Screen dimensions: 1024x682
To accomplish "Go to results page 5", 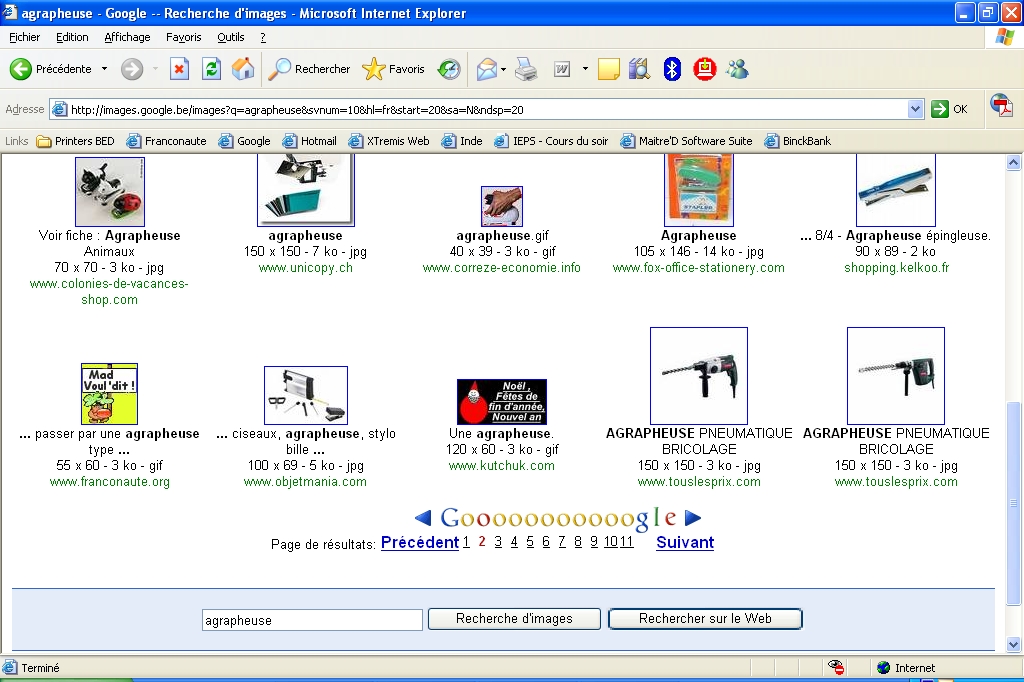I will 530,542.
